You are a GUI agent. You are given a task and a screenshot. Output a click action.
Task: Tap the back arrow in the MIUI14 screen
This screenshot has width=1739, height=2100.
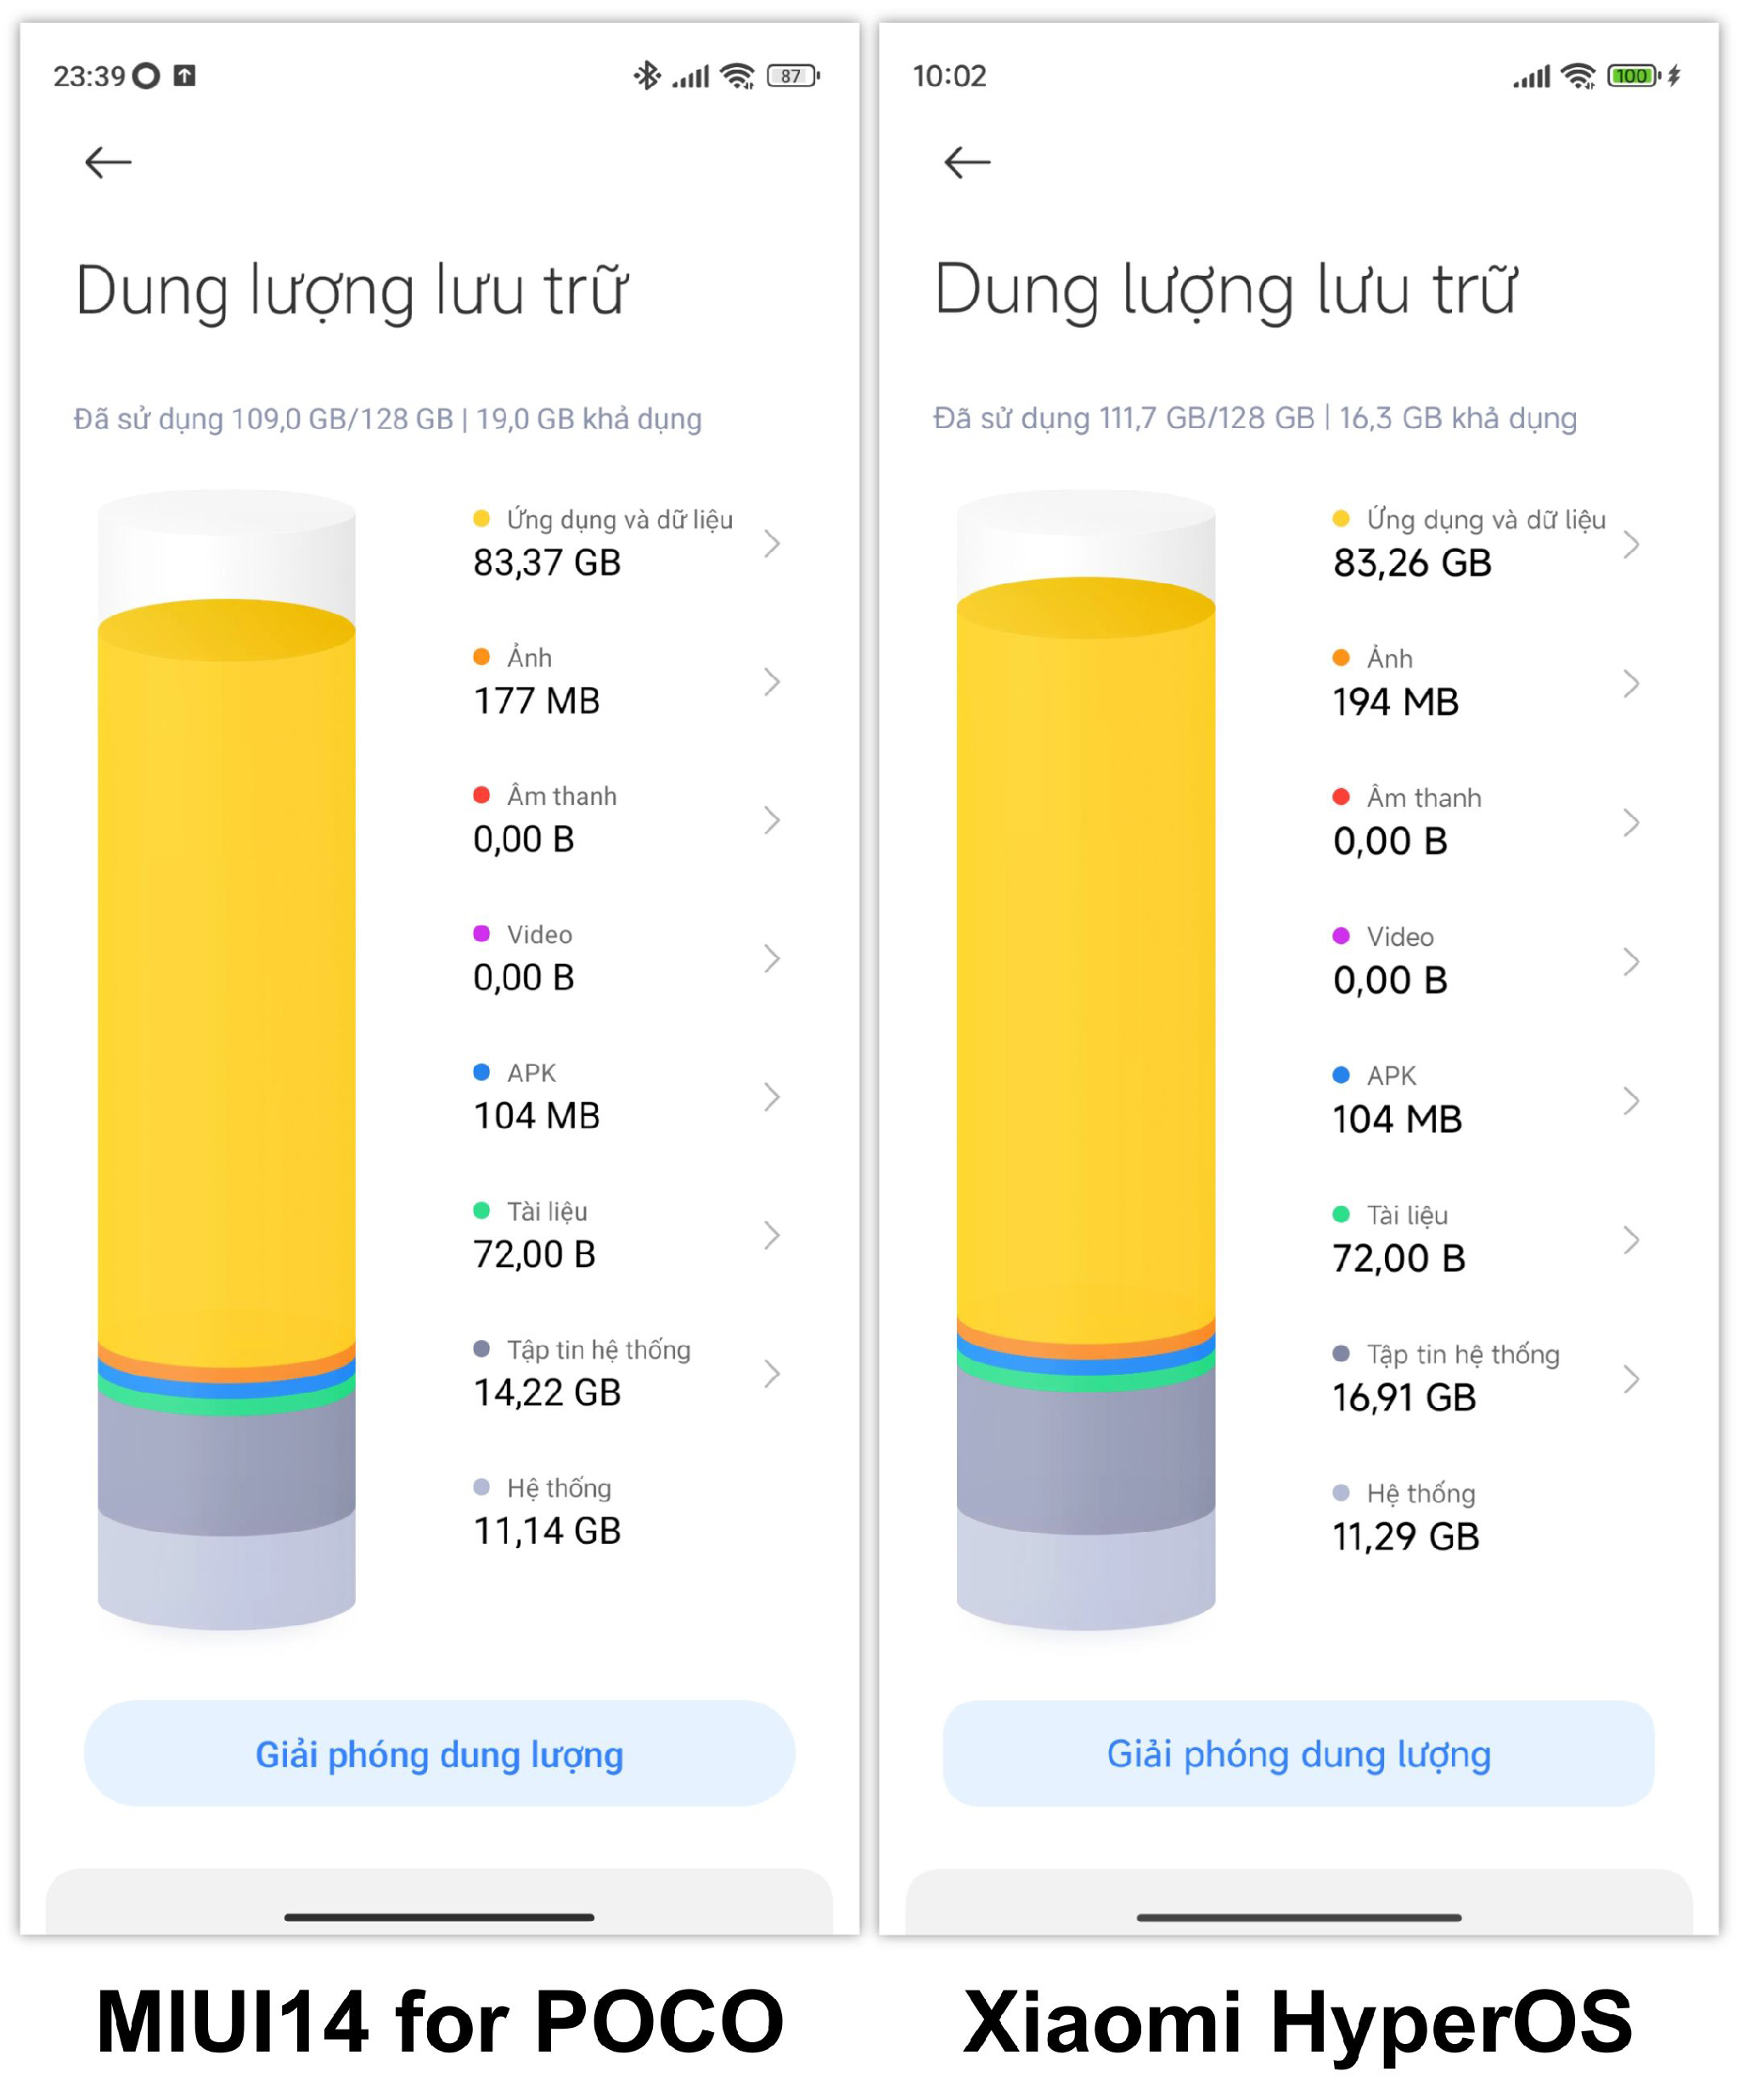tap(108, 162)
